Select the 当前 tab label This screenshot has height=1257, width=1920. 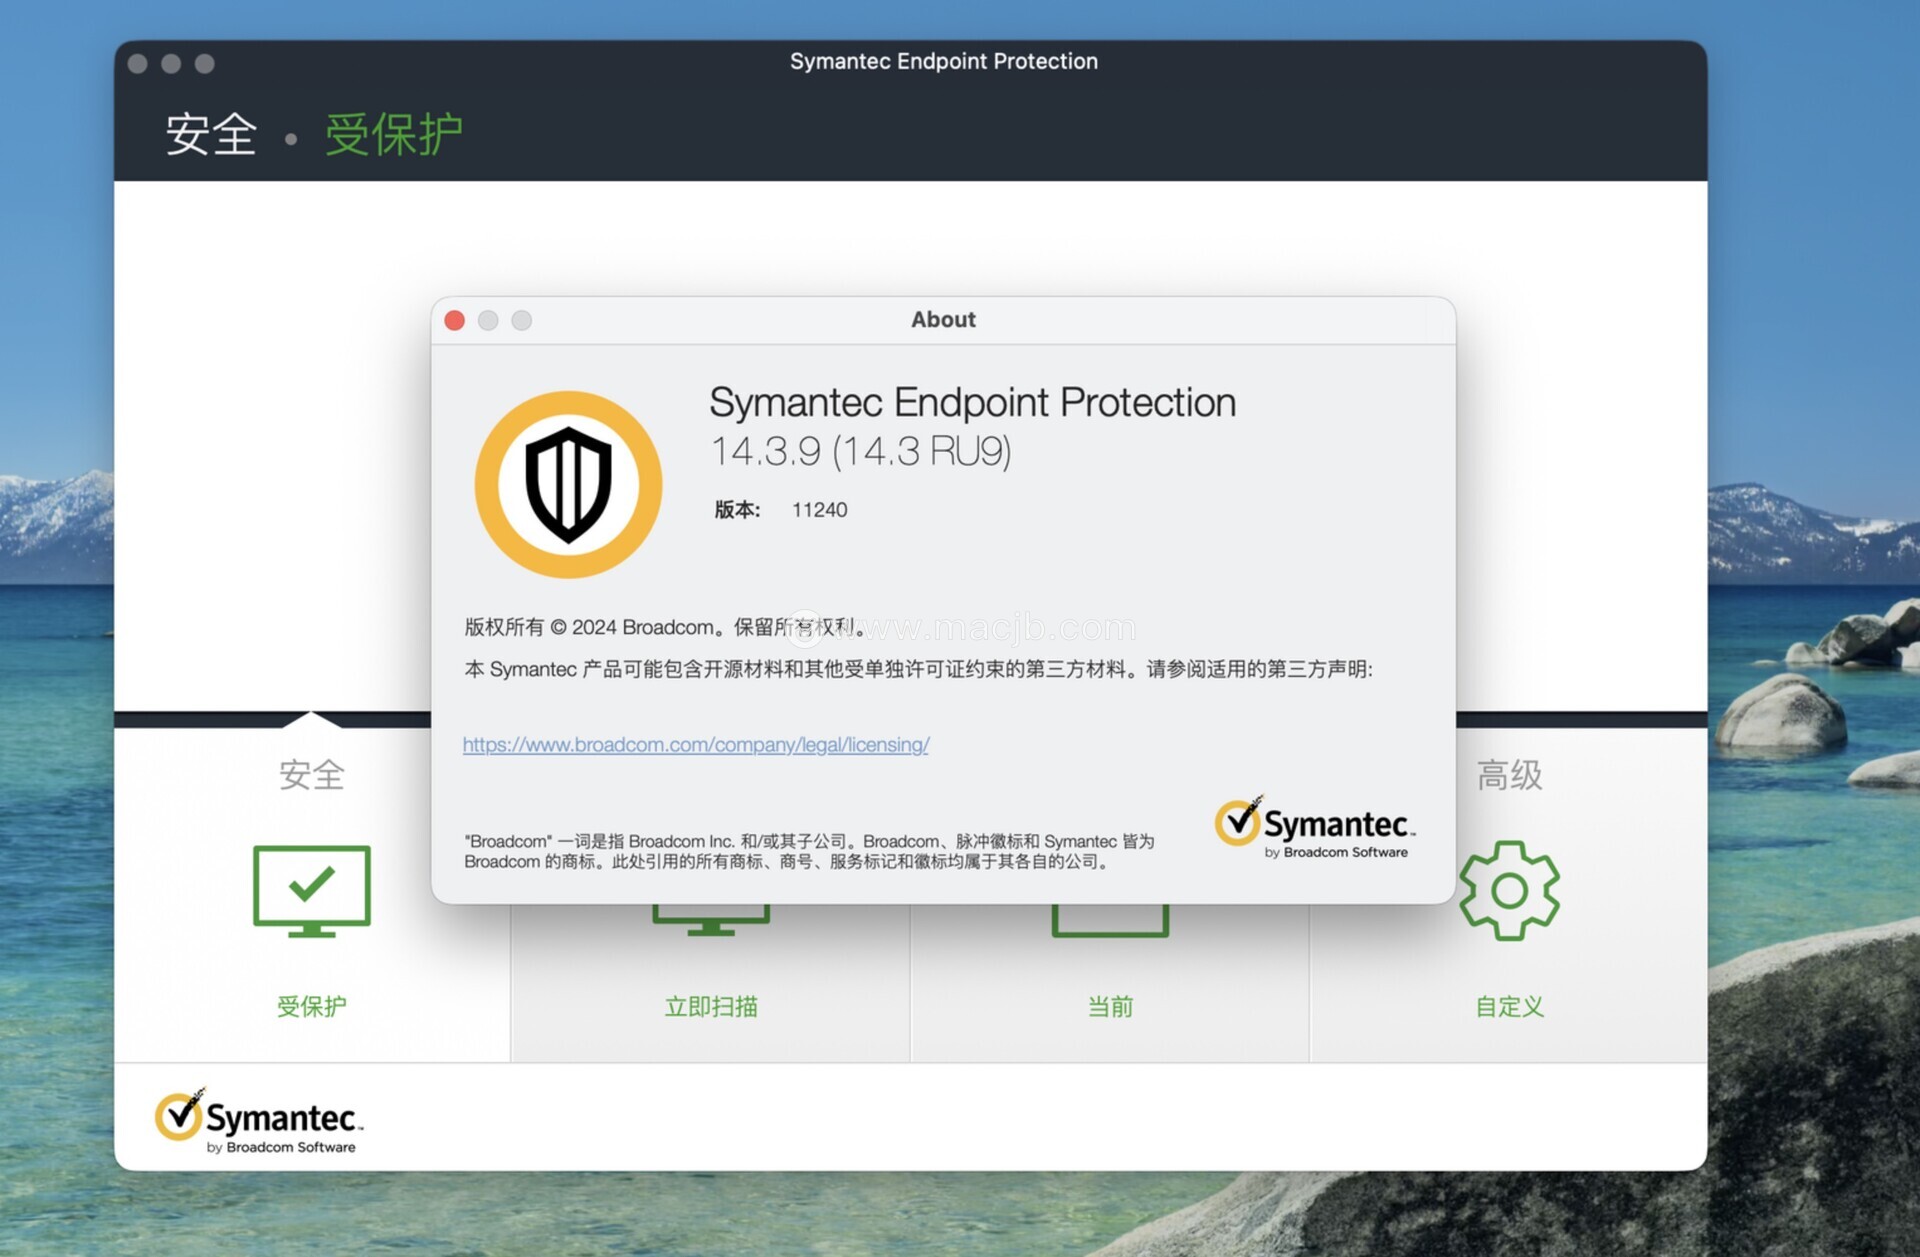pos(1110,1006)
